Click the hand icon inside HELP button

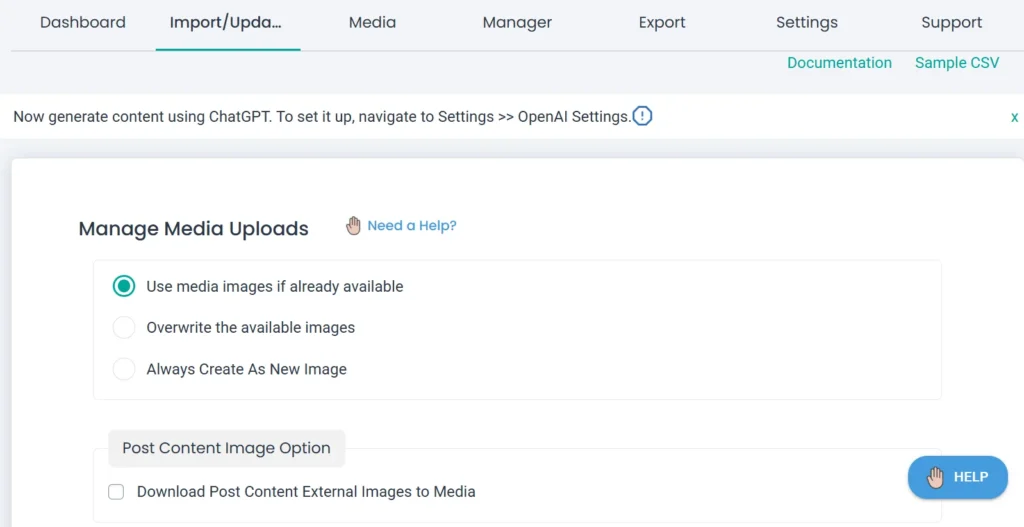(x=935, y=477)
